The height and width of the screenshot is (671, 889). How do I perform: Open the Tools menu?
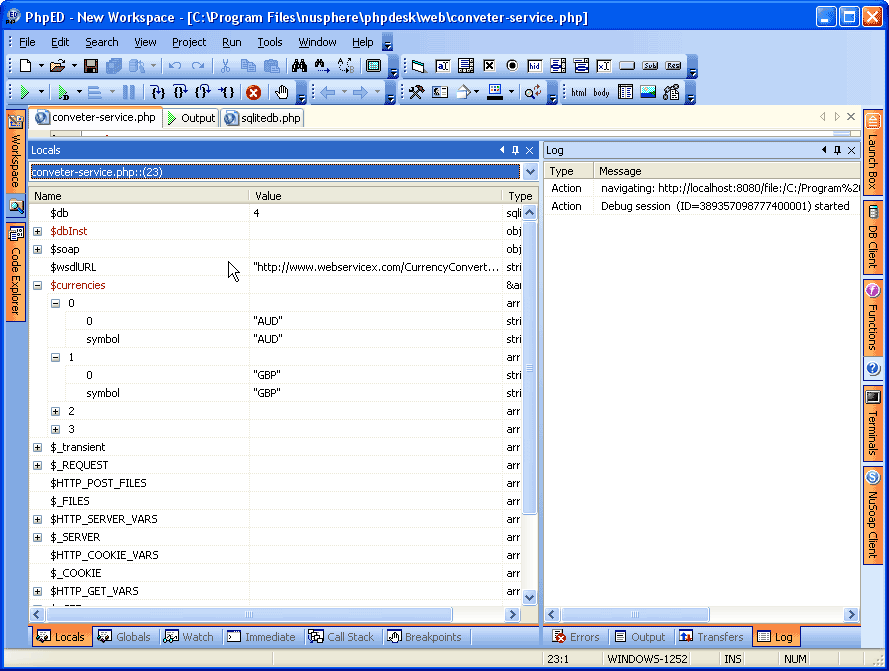point(270,42)
